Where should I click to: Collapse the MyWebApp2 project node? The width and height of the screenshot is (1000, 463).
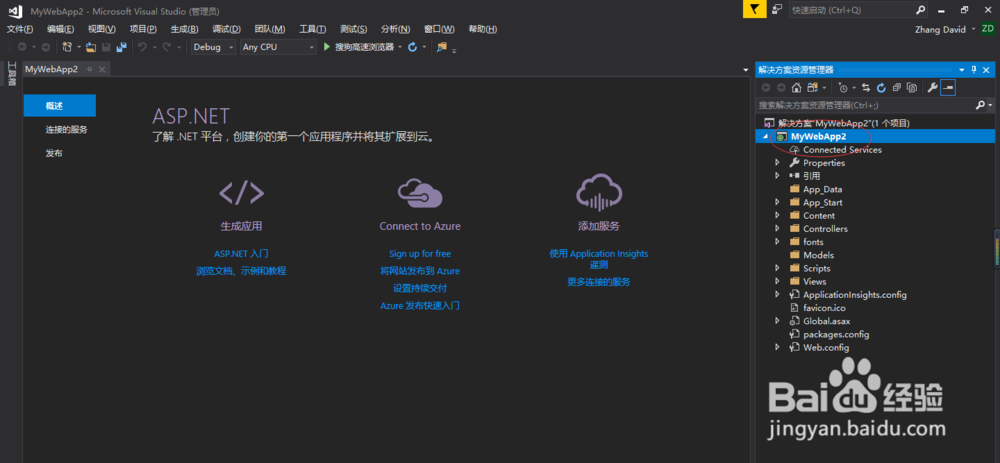tap(766, 136)
